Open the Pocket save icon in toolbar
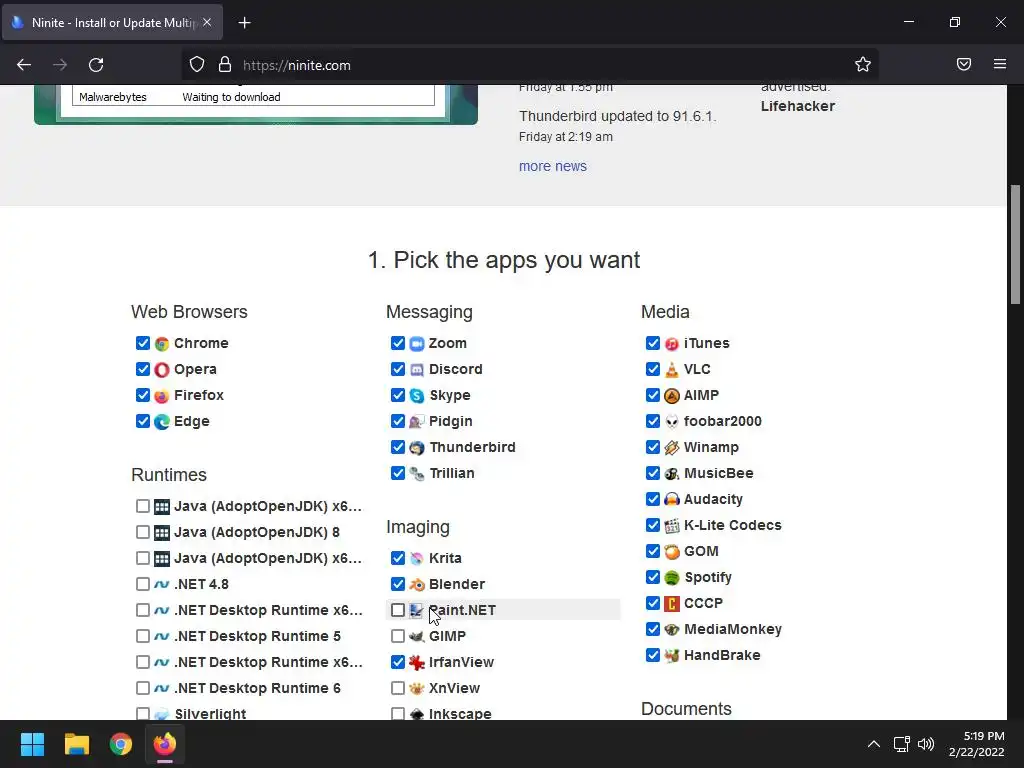The width and height of the screenshot is (1024, 768). [x=964, y=65]
